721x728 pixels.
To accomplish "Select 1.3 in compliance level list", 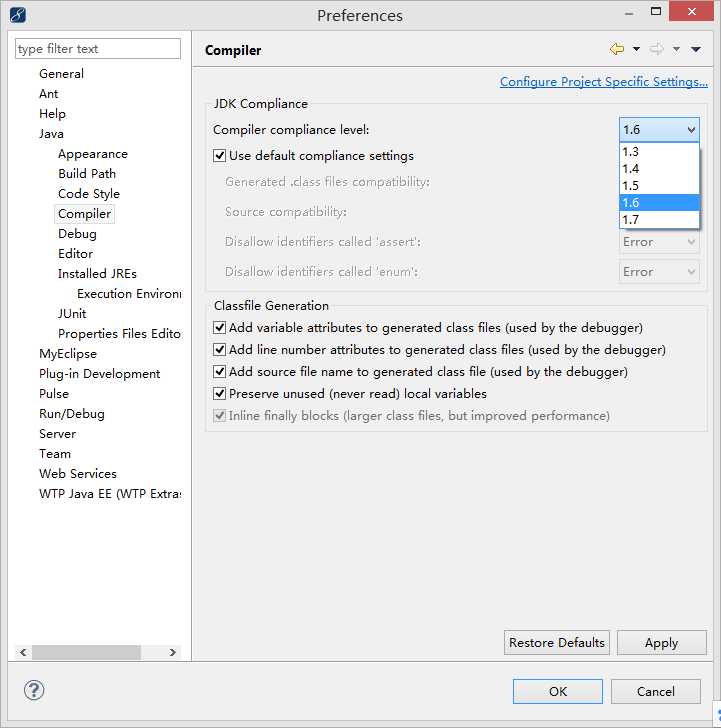I will click(659, 152).
